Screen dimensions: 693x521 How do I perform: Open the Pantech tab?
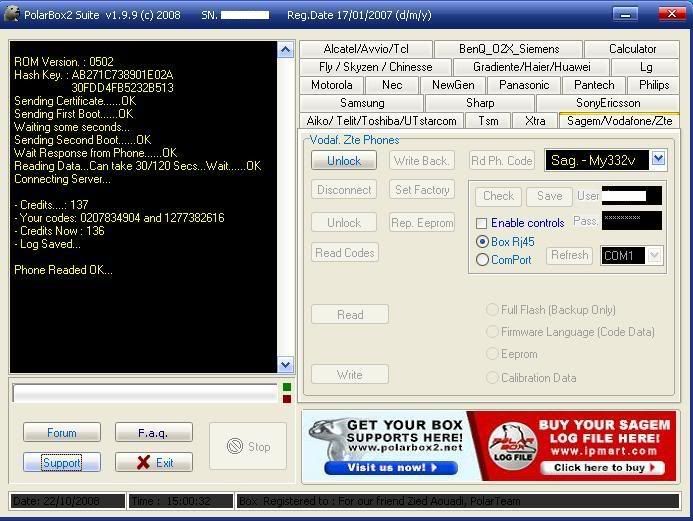tap(594, 85)
